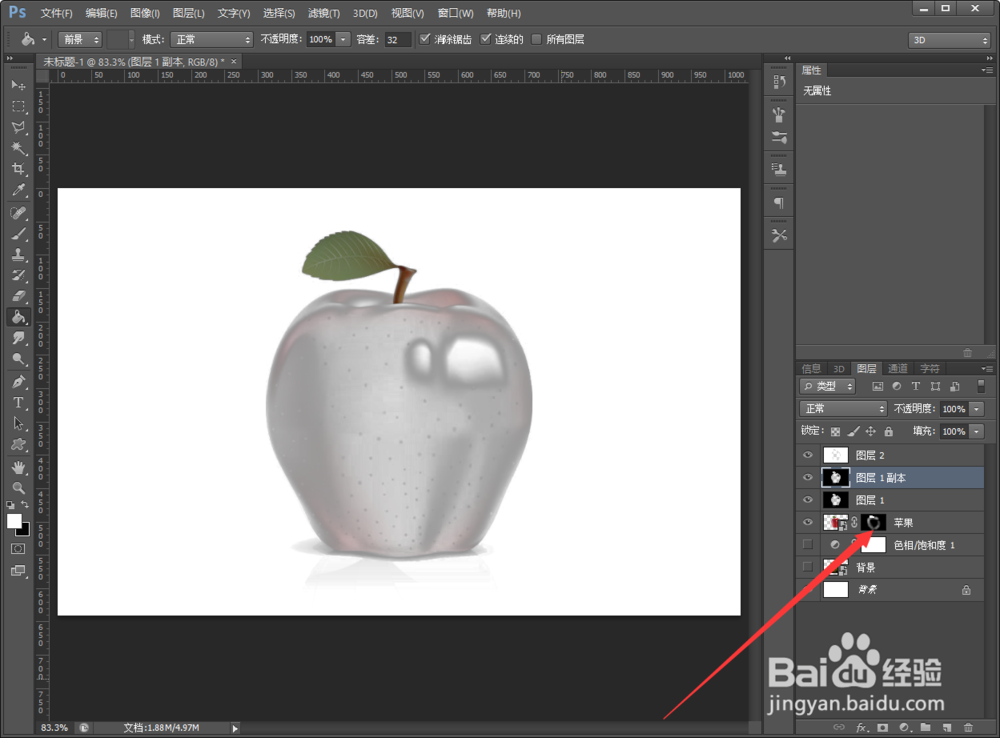Enable the 所有图层 all layers checkbox
The height and width of the screenshot is (738, 1000).
[536, 39]
